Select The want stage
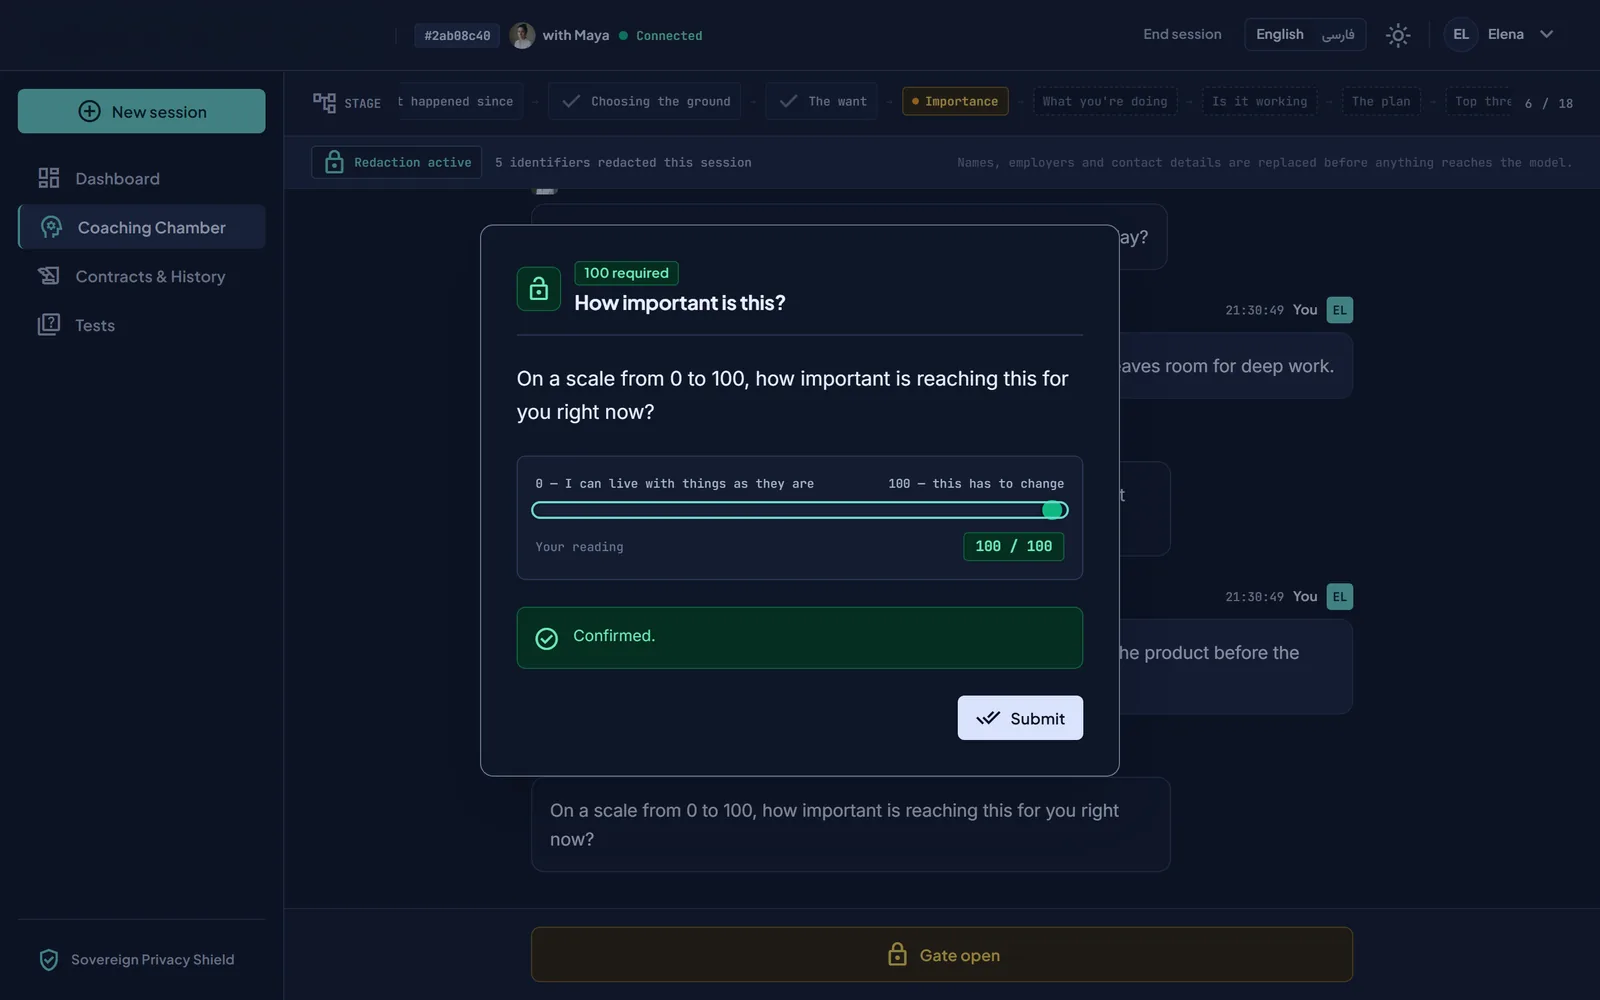1600x1000 pixels. (x=823, y=101)
